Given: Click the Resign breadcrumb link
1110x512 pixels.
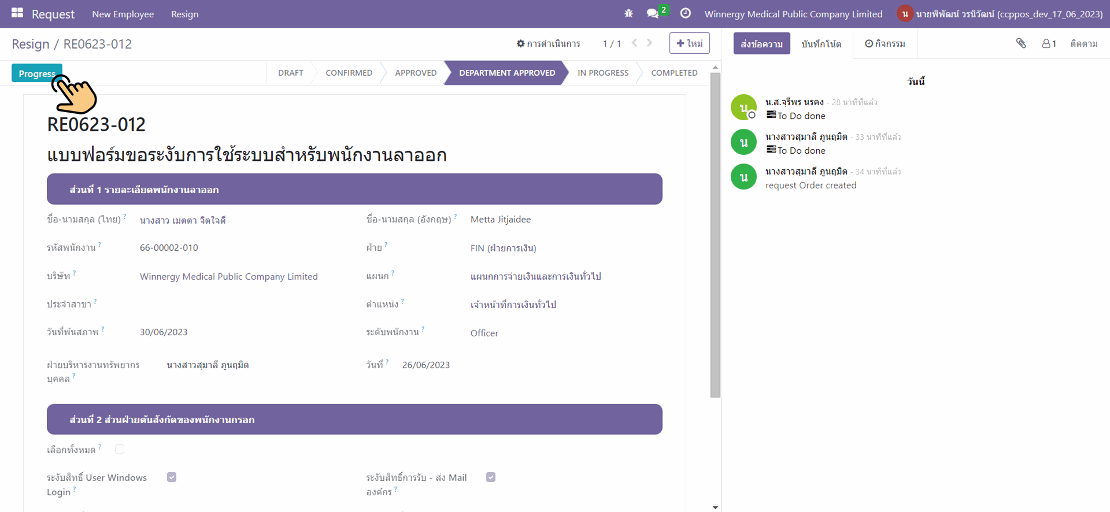Looking at the screenshot, I should tap(30, 44).
